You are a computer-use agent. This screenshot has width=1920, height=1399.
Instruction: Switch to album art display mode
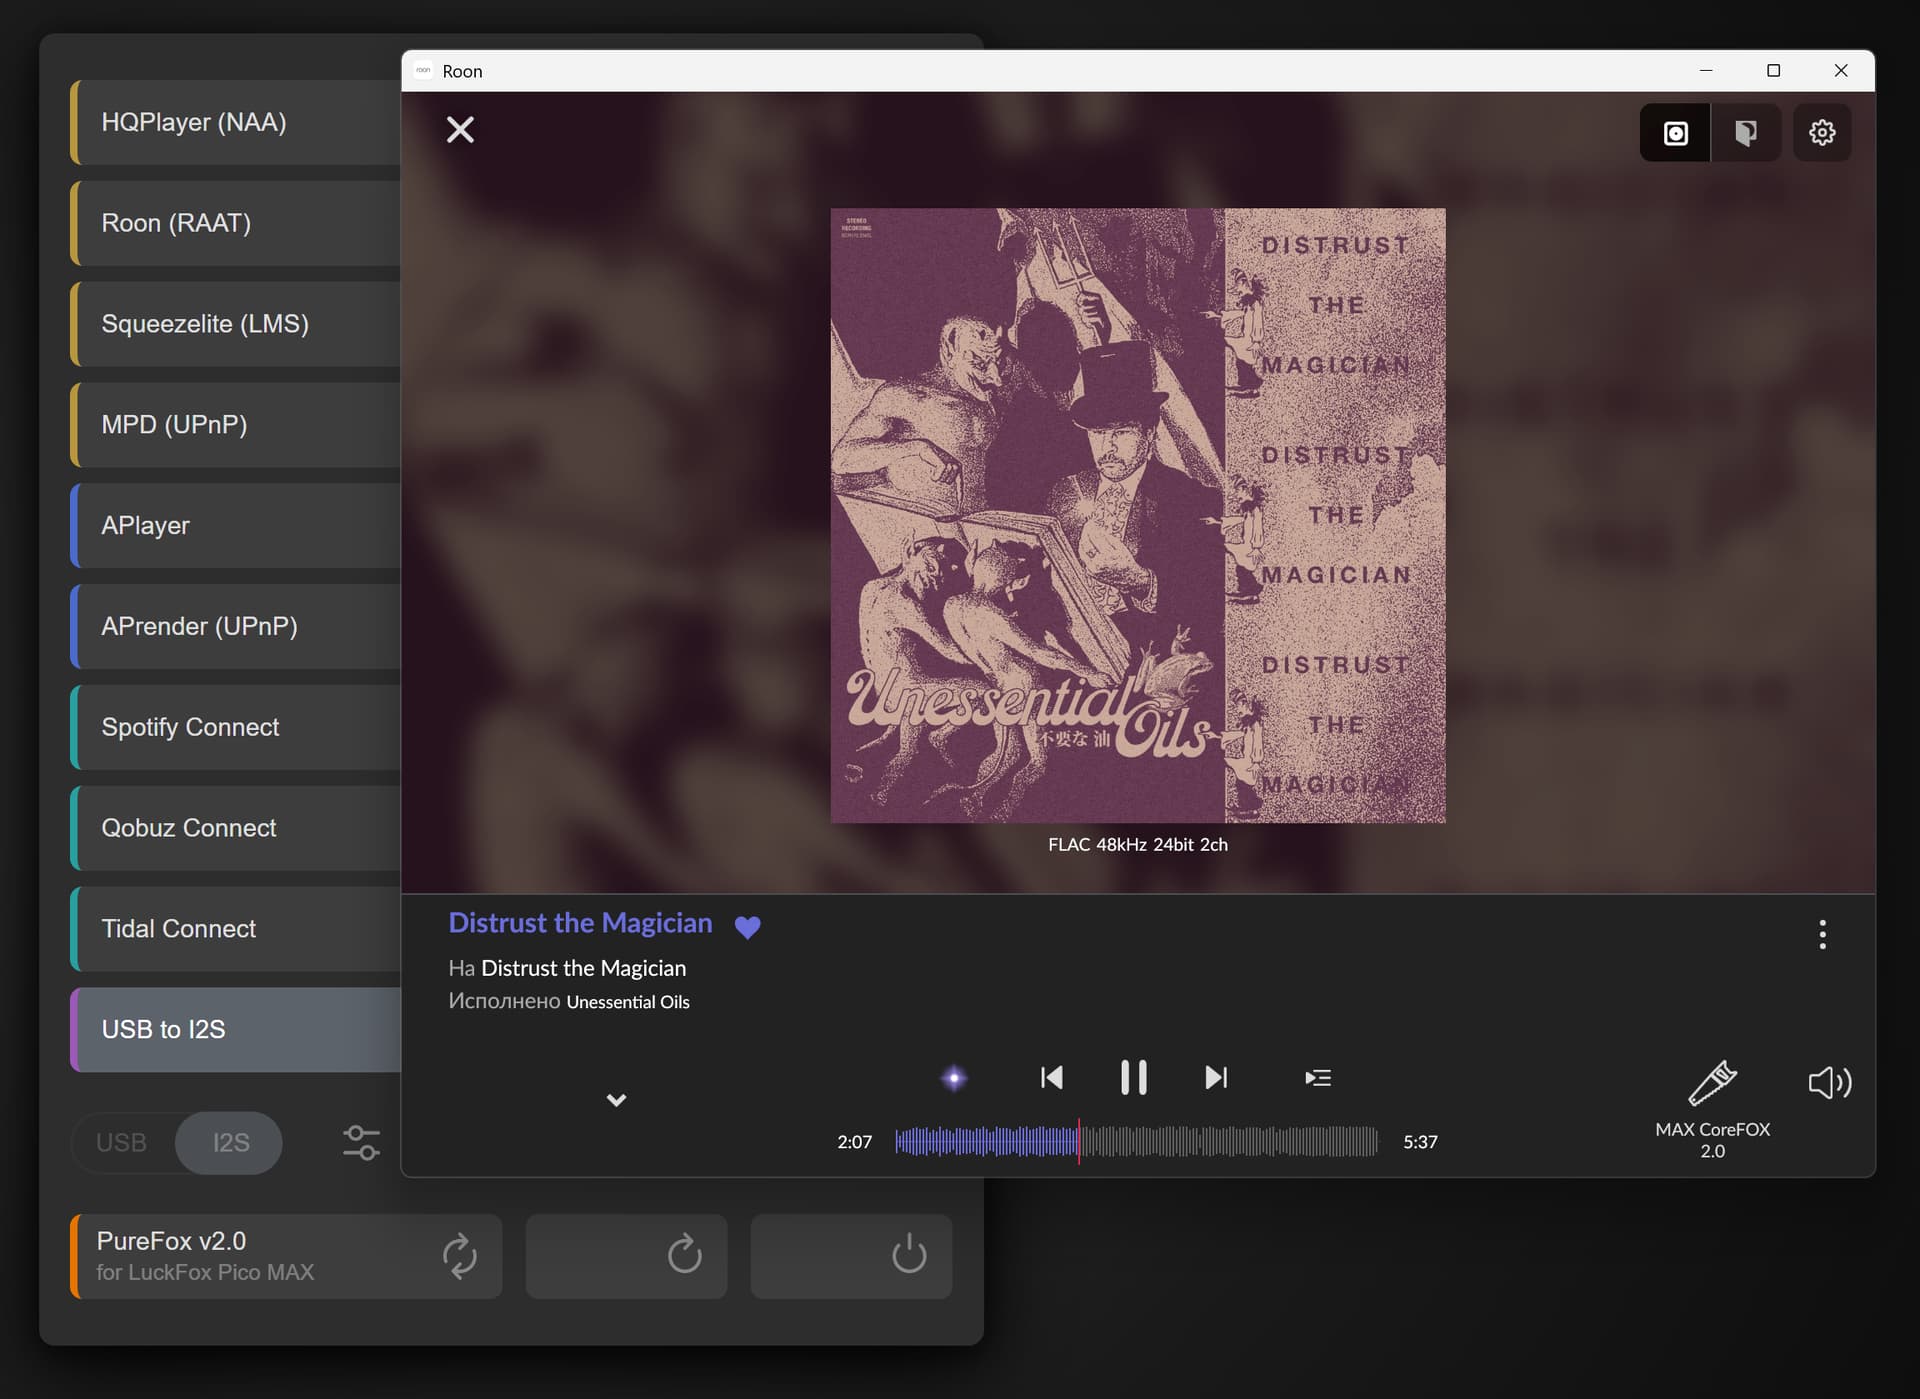click(x=1675, y=132)
